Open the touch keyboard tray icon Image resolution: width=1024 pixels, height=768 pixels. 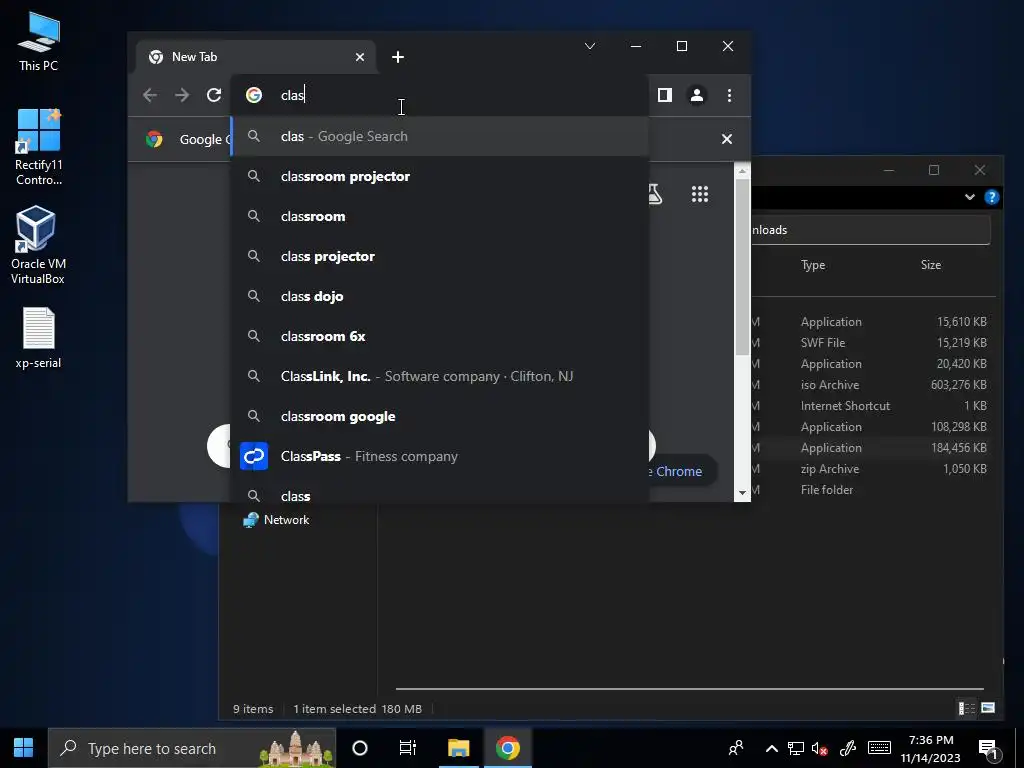pos(879,748)
